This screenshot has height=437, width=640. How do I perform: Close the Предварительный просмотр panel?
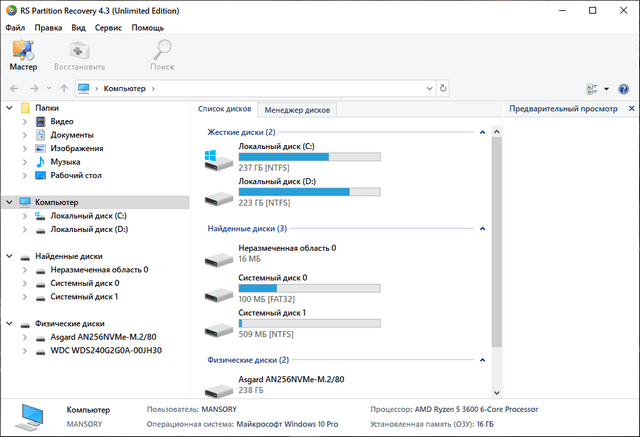(630, 108)
